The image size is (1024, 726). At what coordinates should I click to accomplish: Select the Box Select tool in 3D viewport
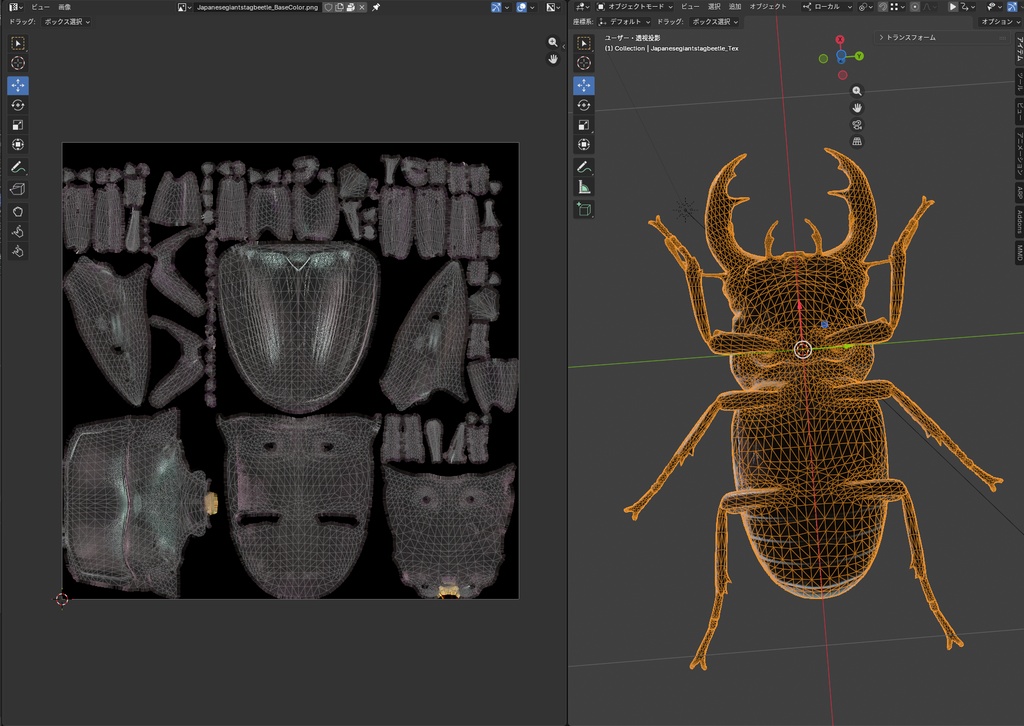point(584,44)
